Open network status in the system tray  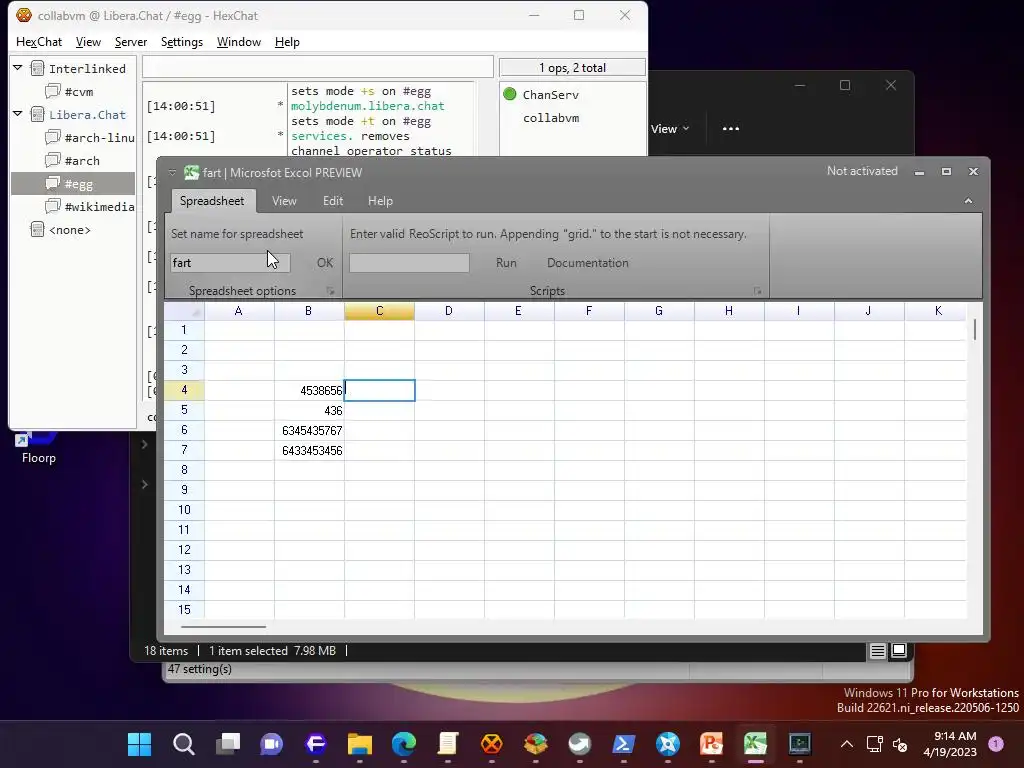coord(874,744)
